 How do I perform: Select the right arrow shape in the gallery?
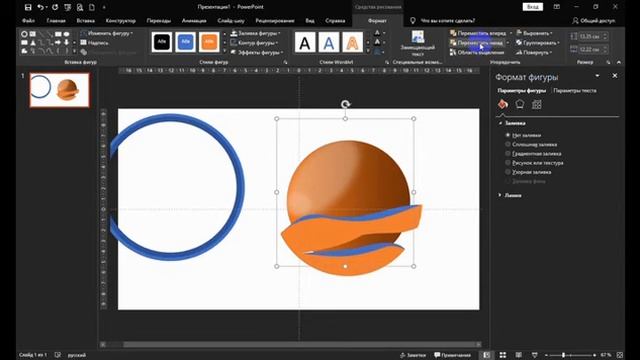tap(58, 42)
